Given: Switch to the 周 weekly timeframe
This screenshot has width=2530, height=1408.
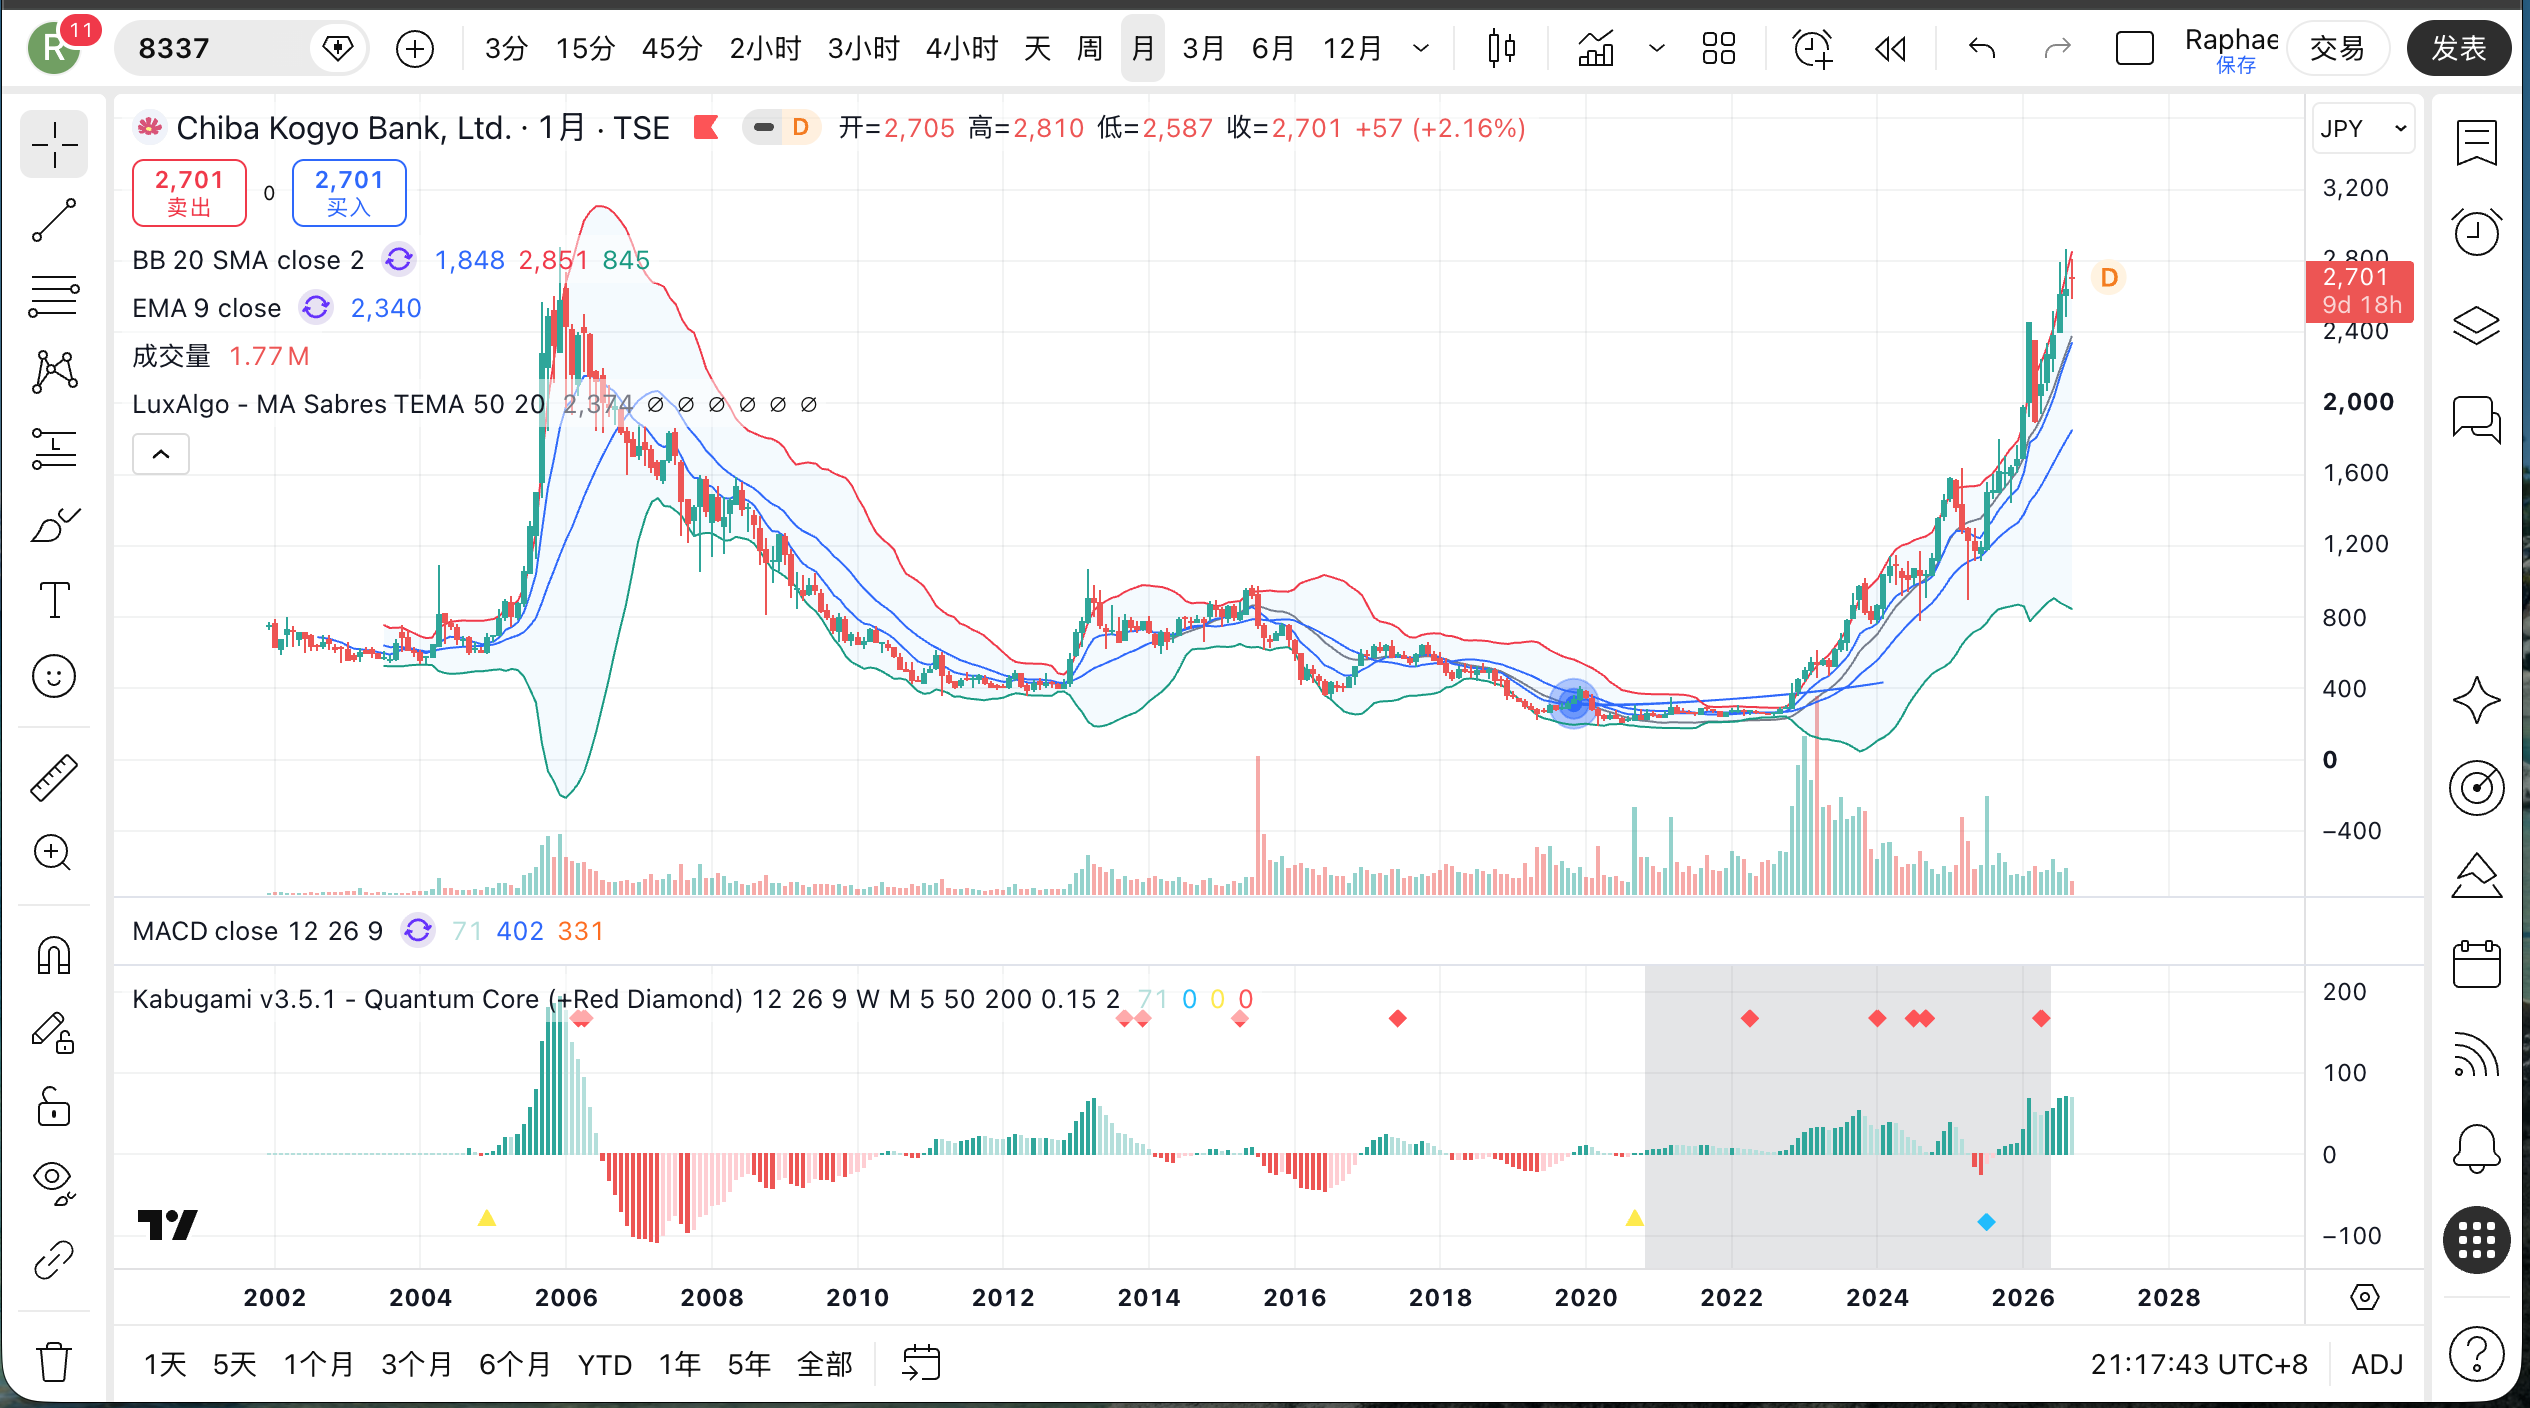Looking at the screenshot, I should pos(1090,48).
